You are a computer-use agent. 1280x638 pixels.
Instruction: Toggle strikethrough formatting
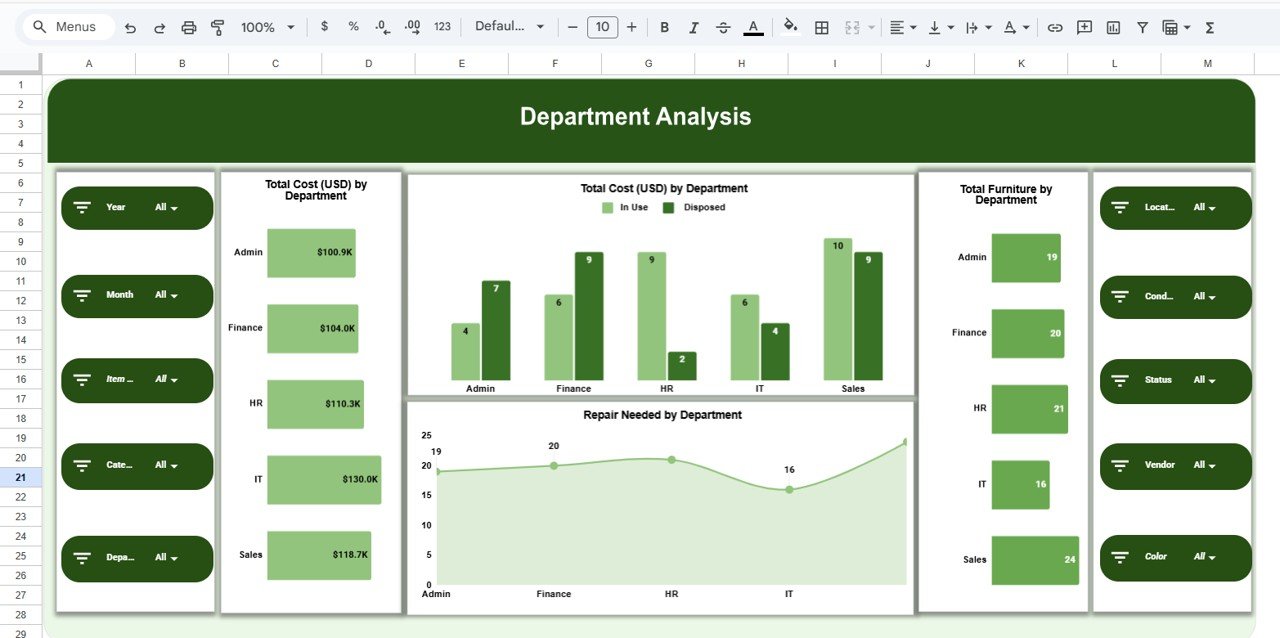coord(723,27)
